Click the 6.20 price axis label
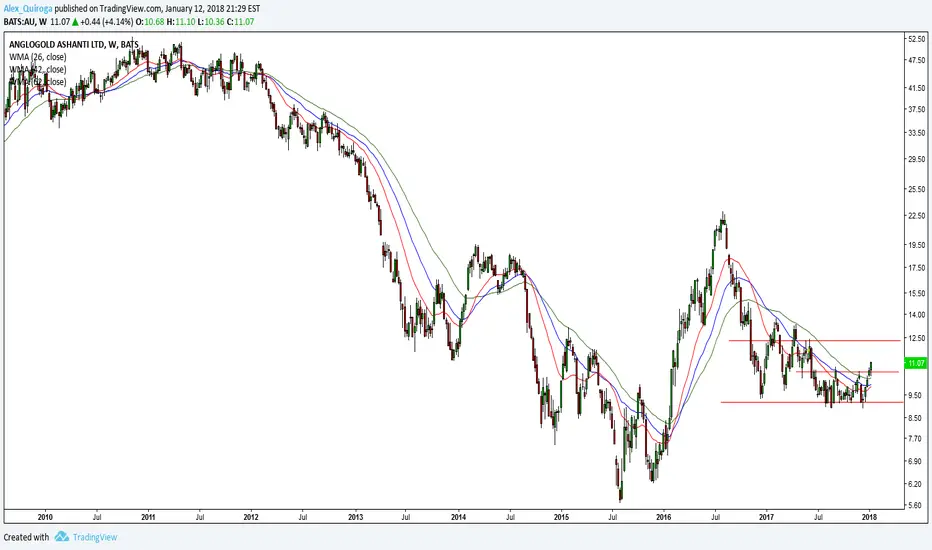Image resolution: width=932 pixels, height=550 pixels. (x=914, y=484)
